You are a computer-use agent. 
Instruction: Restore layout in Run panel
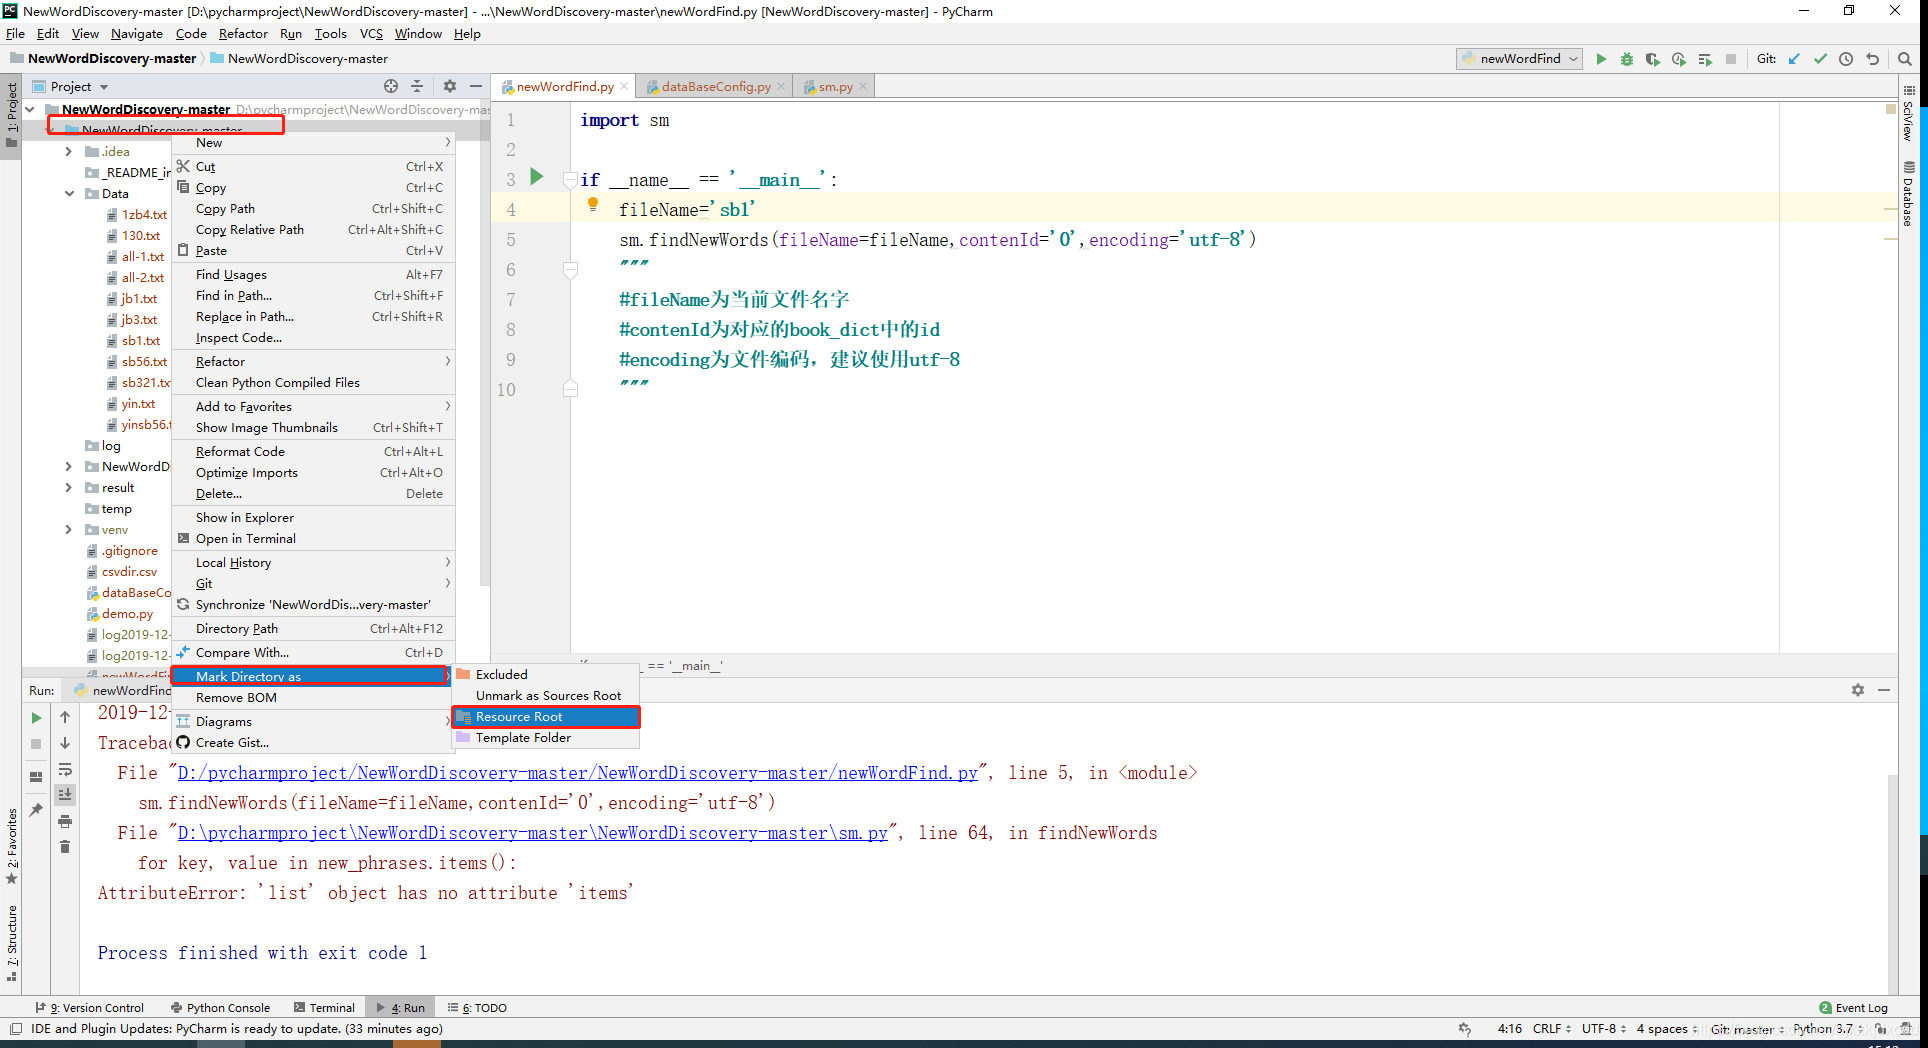(x=36, y=777)
